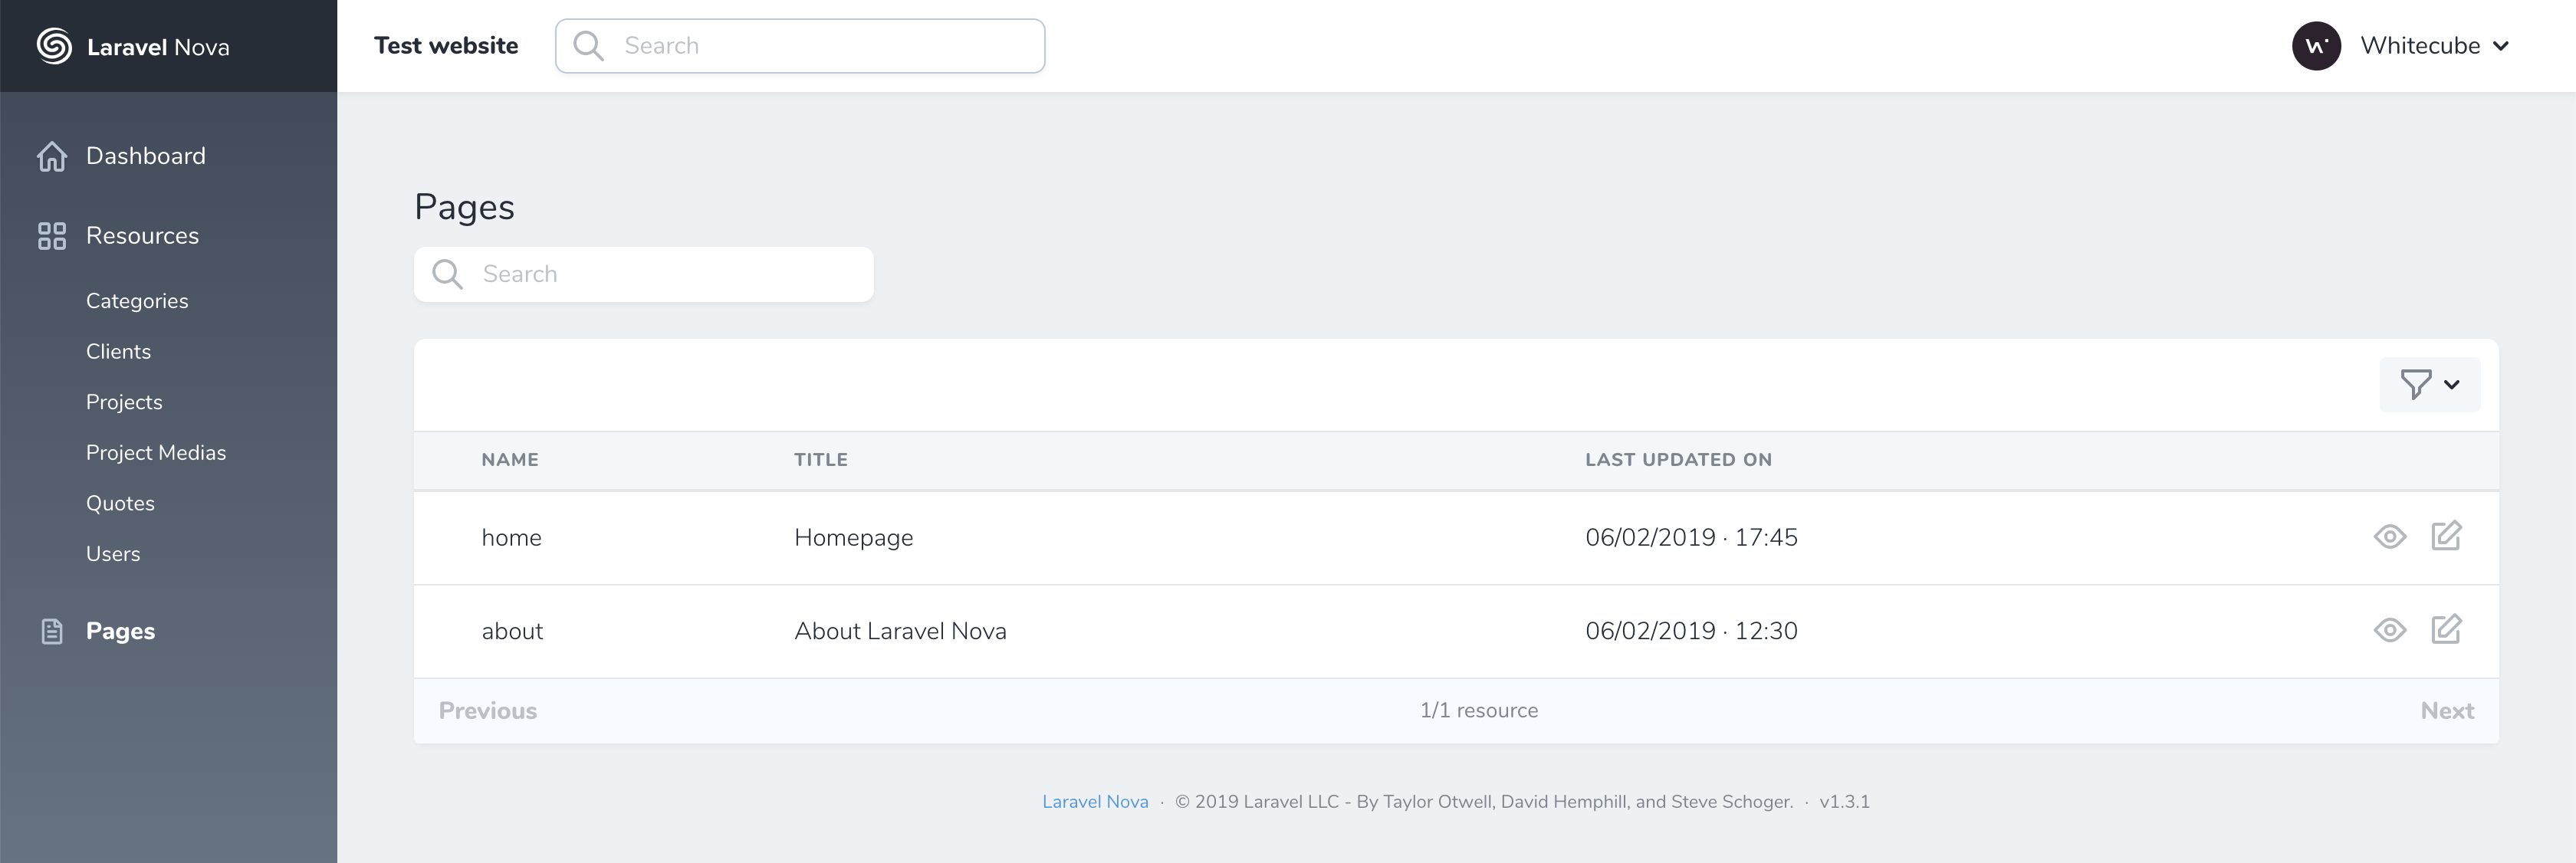Edit the home page via pencil icon
Screen dimensions: 2576x863
pos(2446,536)
